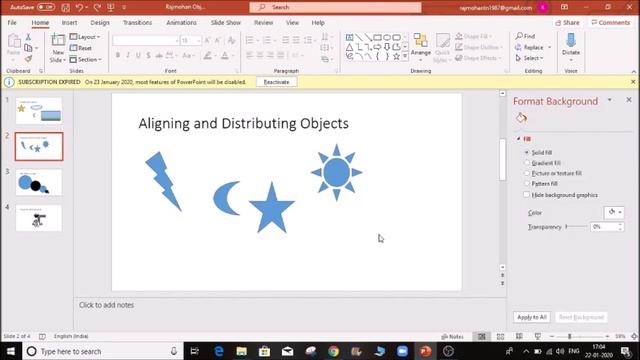Open Microsoft Edge from the taskbar
640x360 pixels.
[x=219, y=351]
